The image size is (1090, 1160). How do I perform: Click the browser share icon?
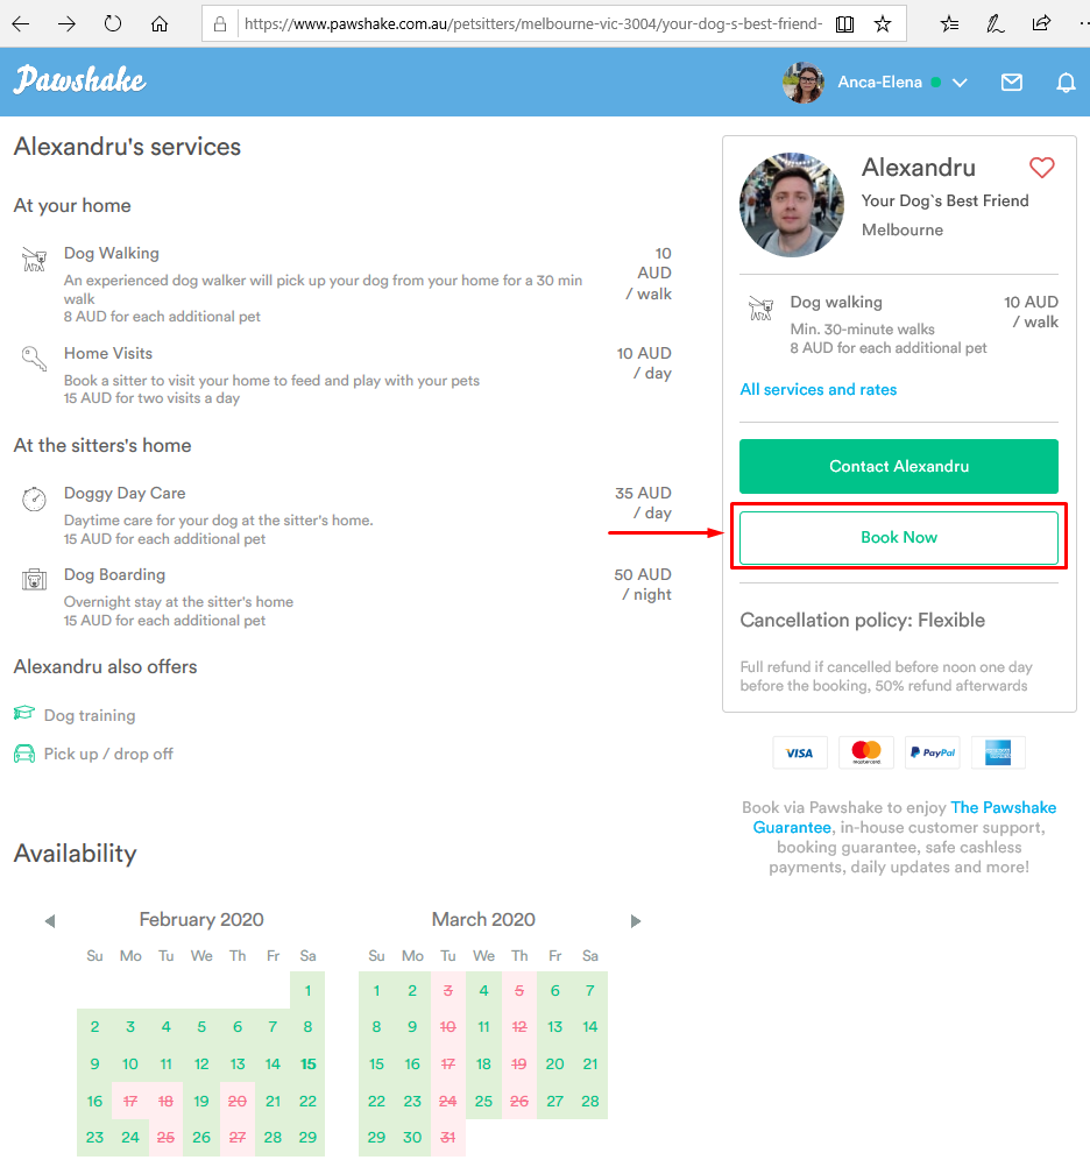coord(1041,24)
